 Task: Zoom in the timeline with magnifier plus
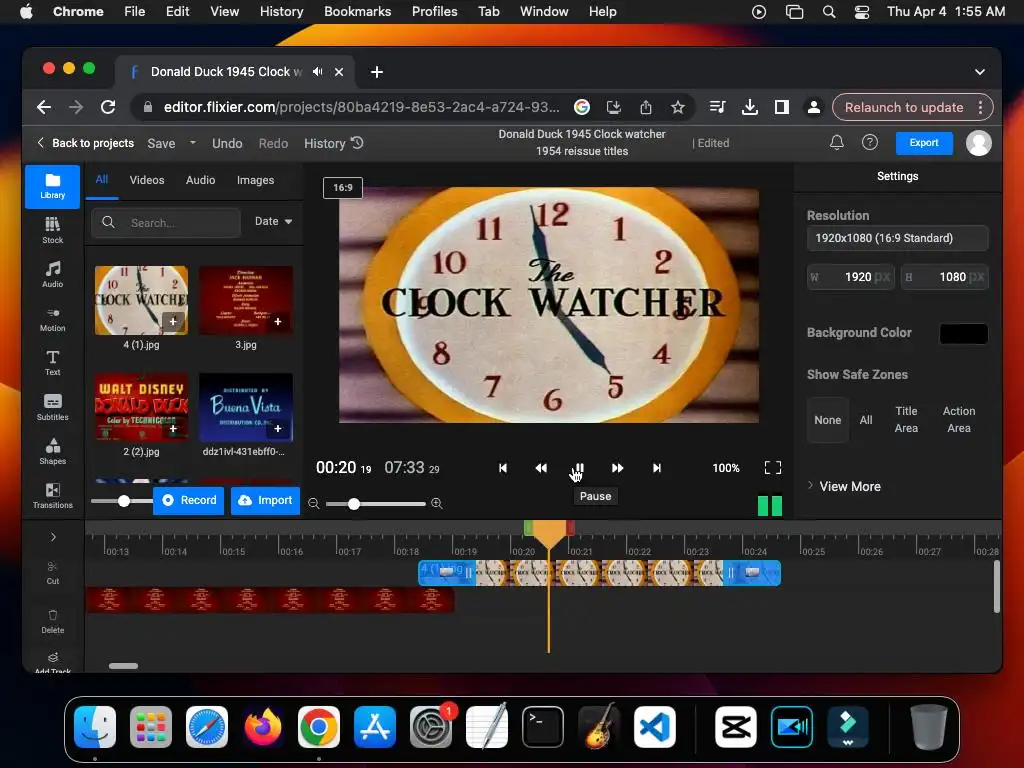coord(437,504)
